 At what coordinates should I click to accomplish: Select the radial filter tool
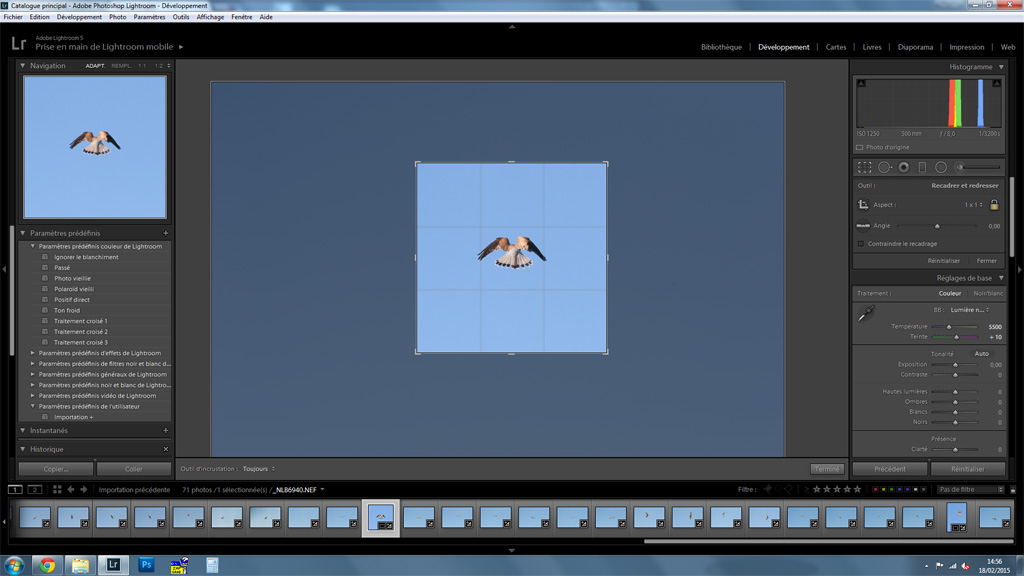(x=941, y=167)
